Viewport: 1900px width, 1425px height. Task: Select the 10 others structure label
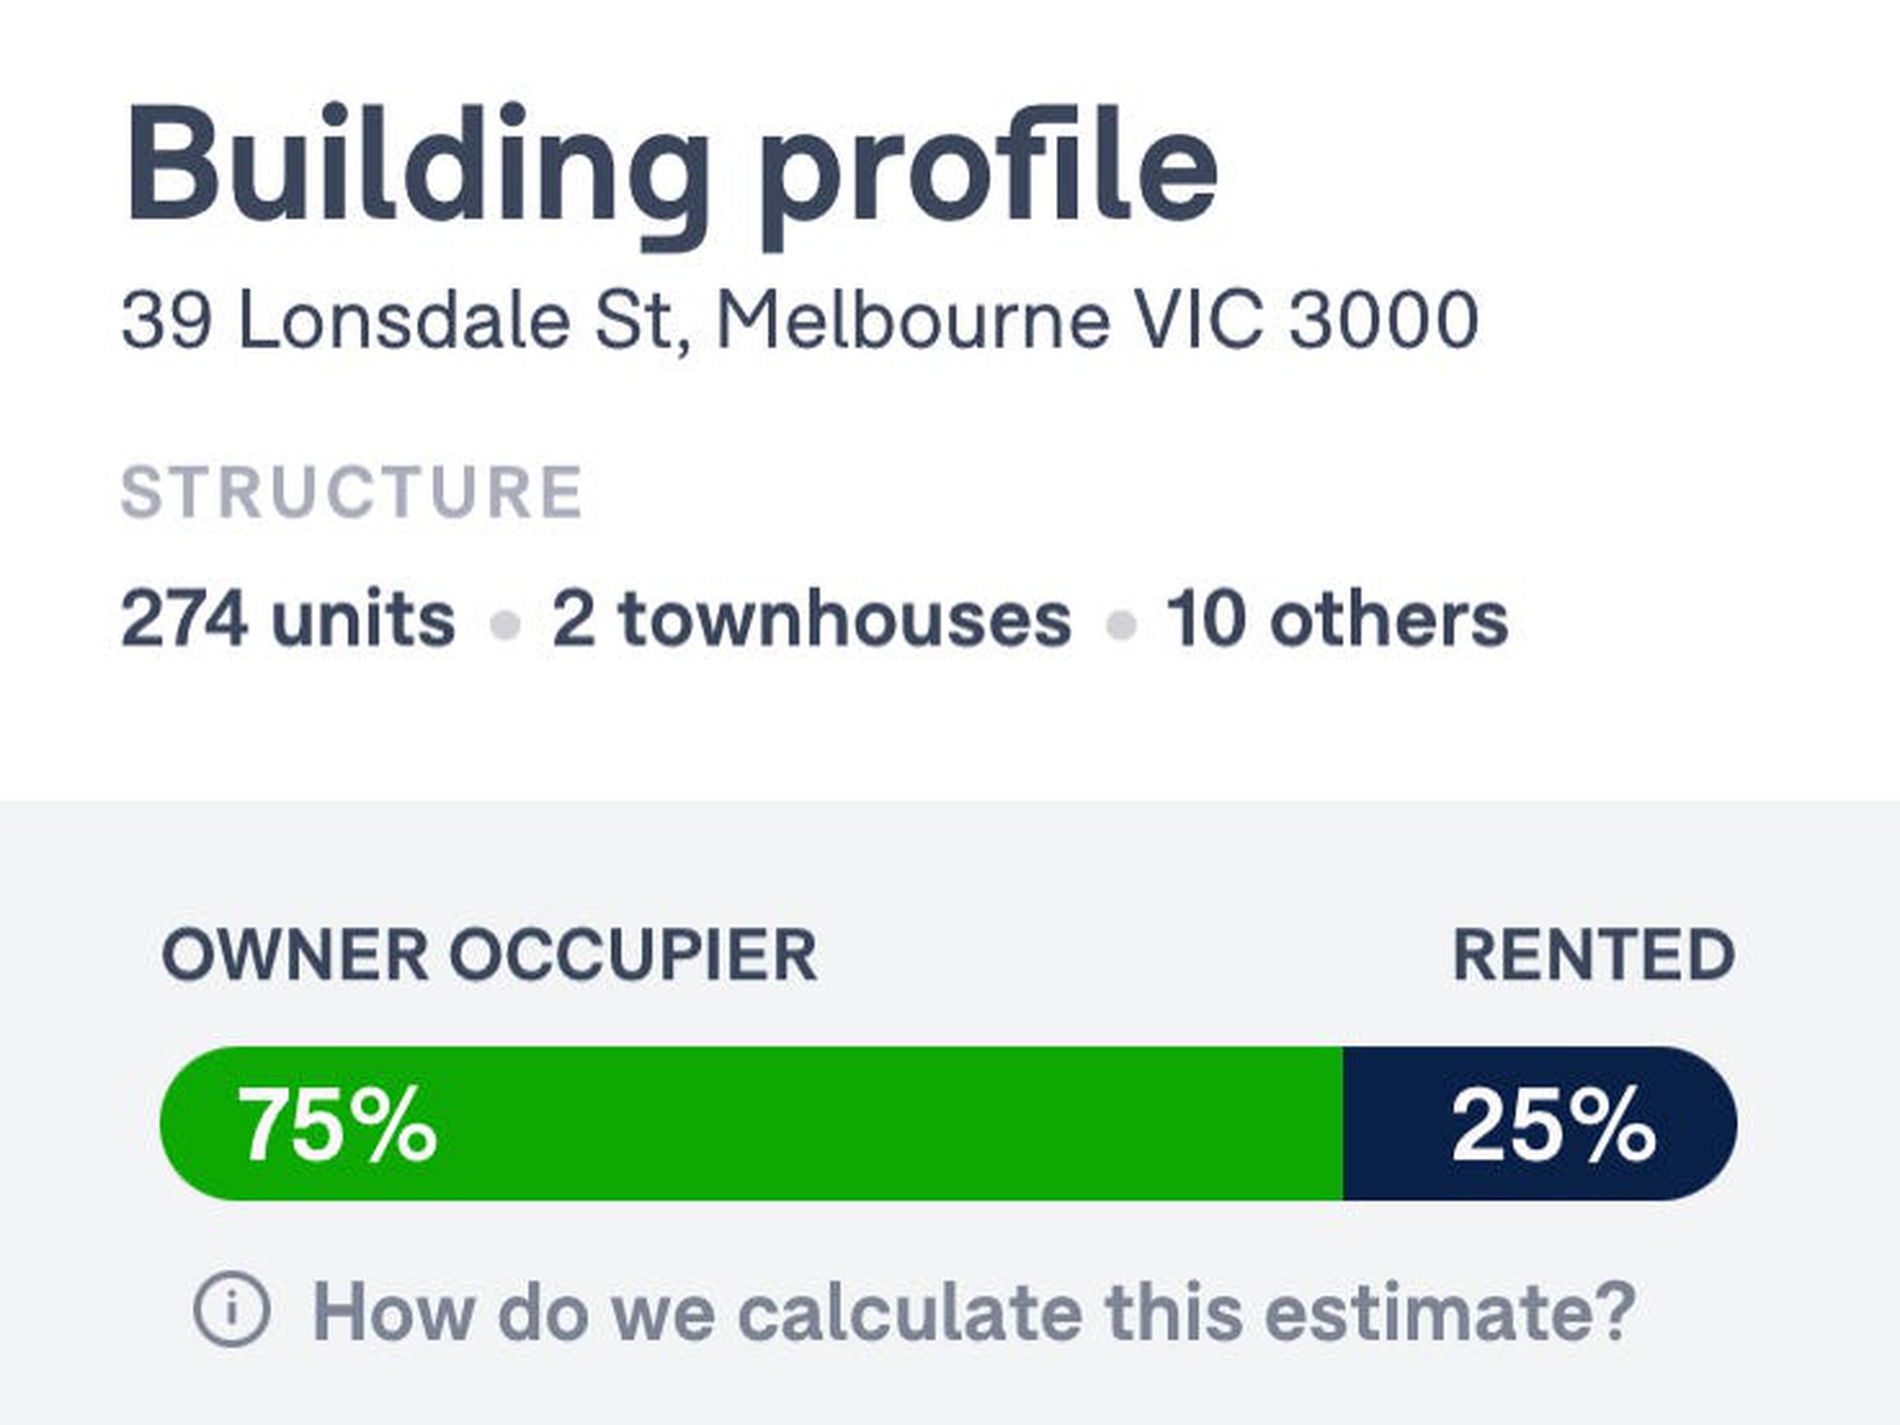(x=1337, y=619)
